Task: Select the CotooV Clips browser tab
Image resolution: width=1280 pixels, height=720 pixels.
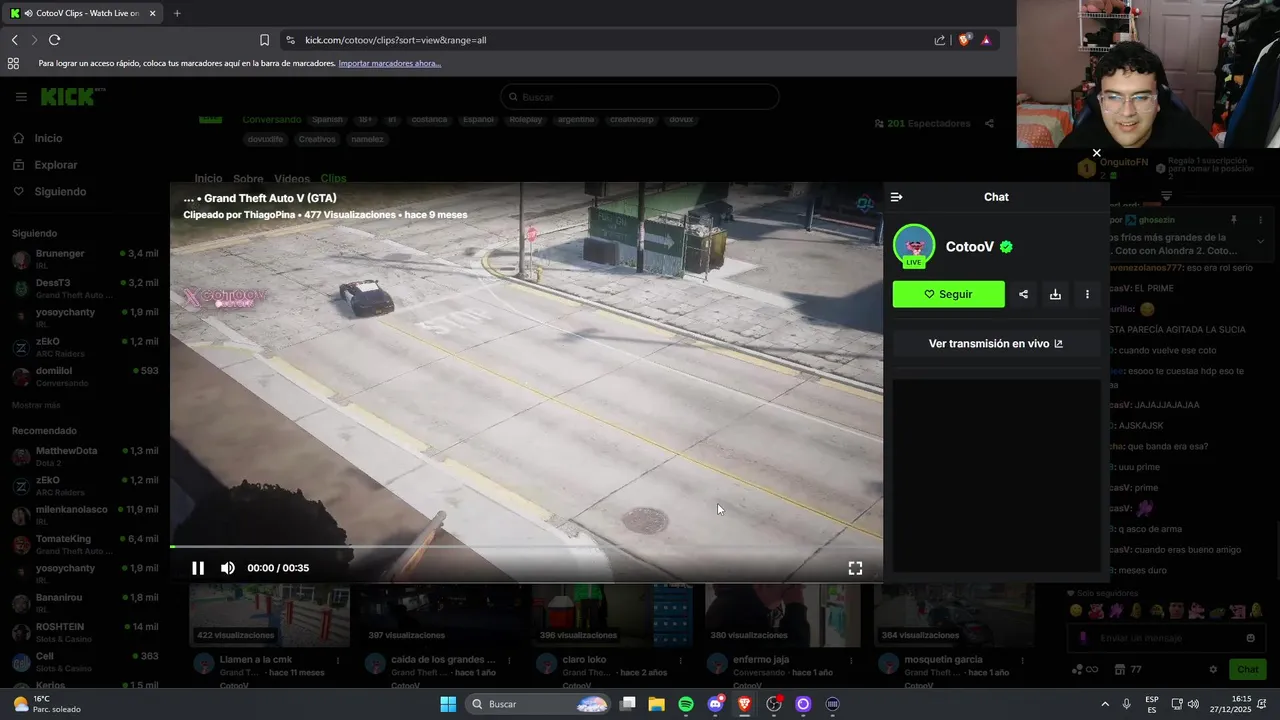Action: [83, 13]
